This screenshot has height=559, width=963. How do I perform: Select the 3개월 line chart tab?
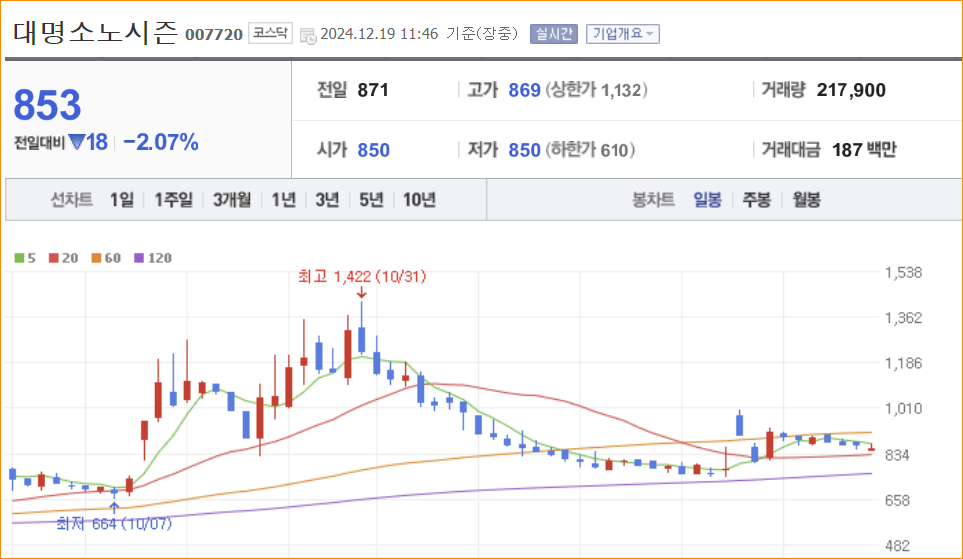(232, 200)
